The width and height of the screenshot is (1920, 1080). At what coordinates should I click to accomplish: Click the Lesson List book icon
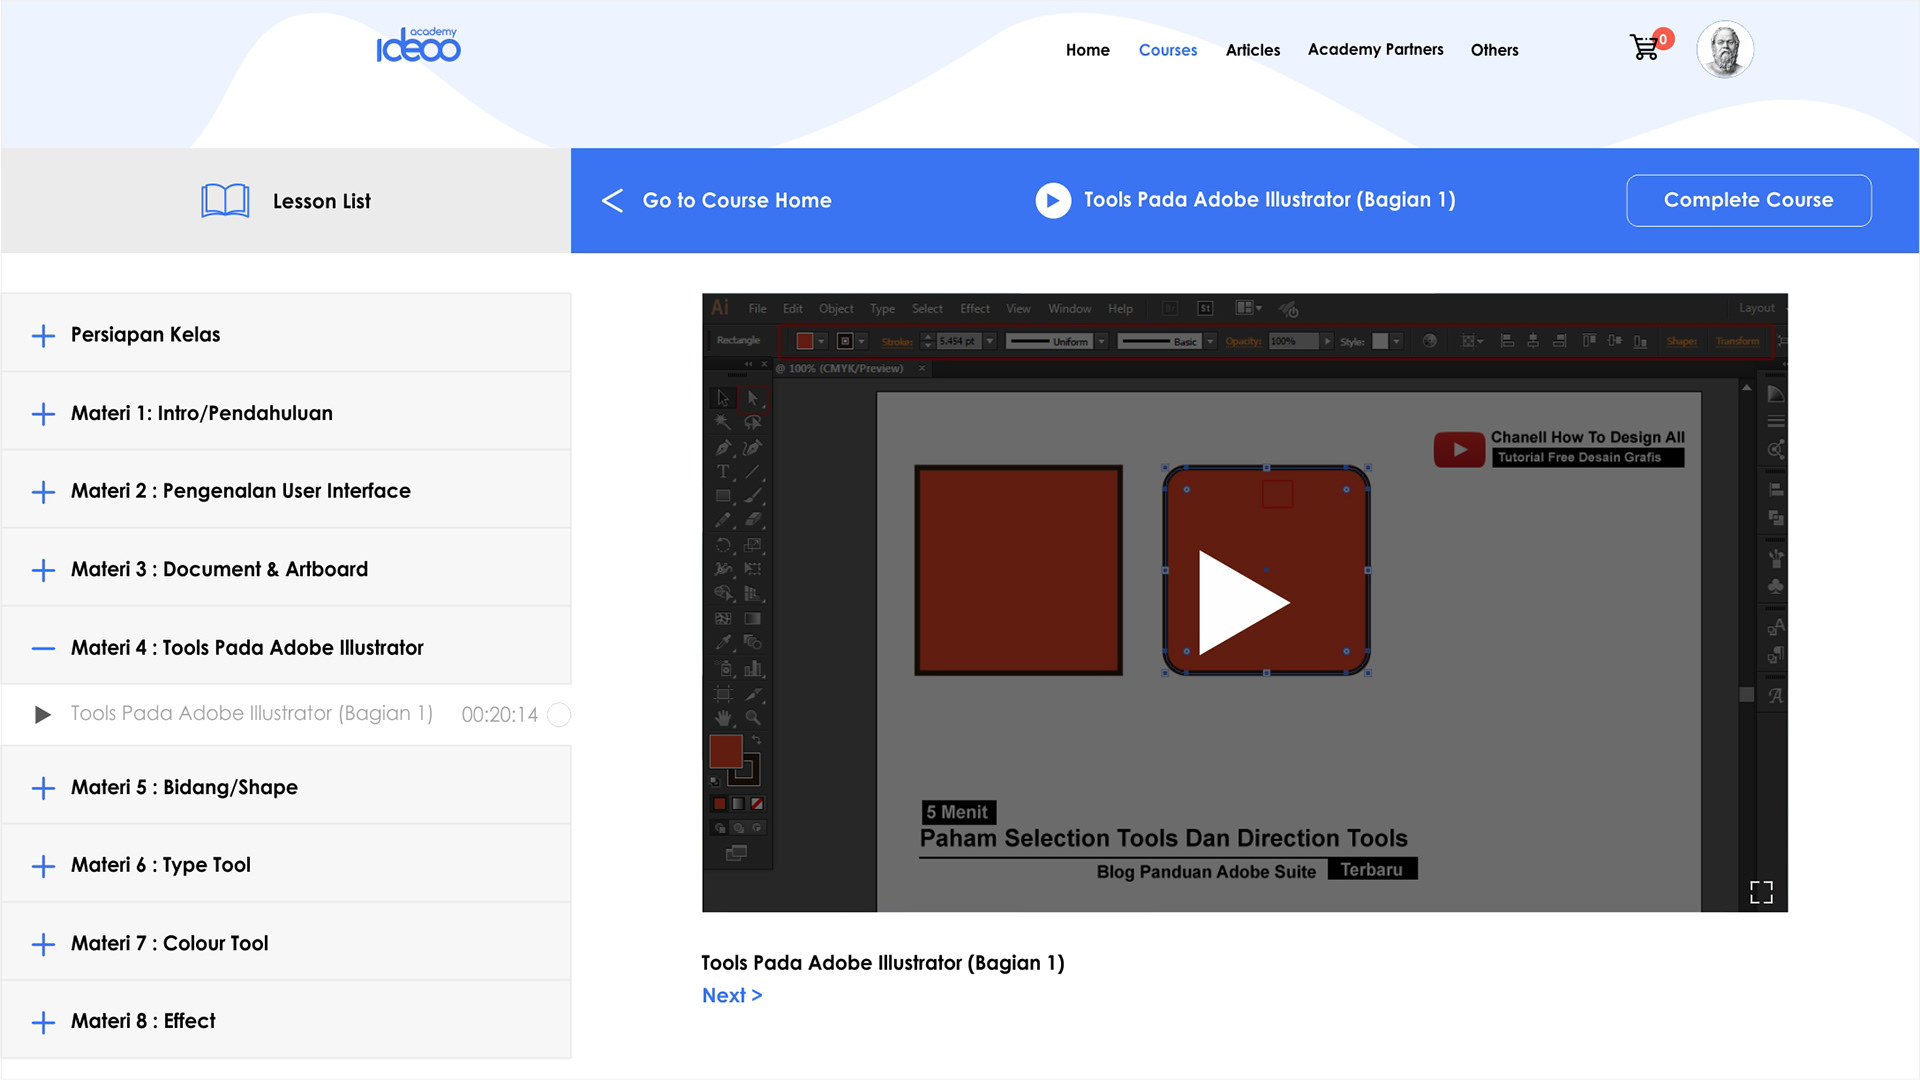[x=225, y=201]
